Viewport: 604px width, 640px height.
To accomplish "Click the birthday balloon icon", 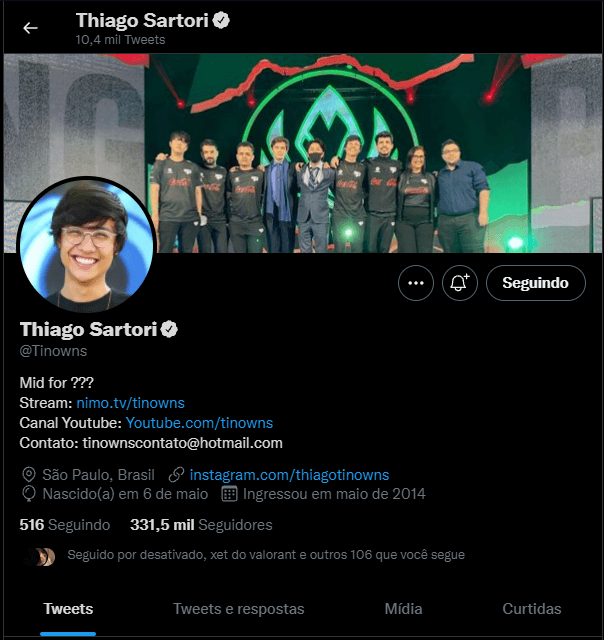I will [x=29, y=494].
